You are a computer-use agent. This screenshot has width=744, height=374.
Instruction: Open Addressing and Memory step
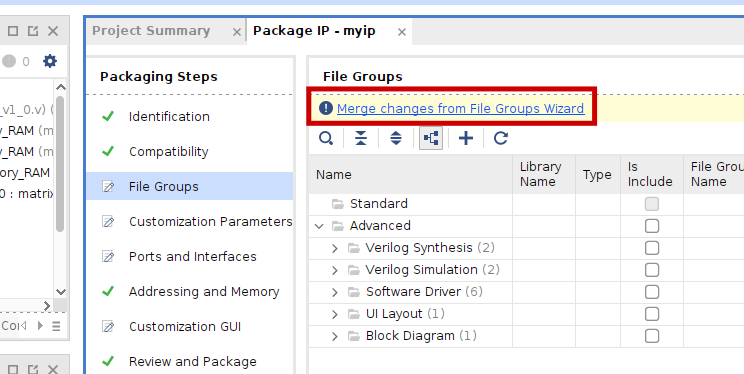(204, 291)
